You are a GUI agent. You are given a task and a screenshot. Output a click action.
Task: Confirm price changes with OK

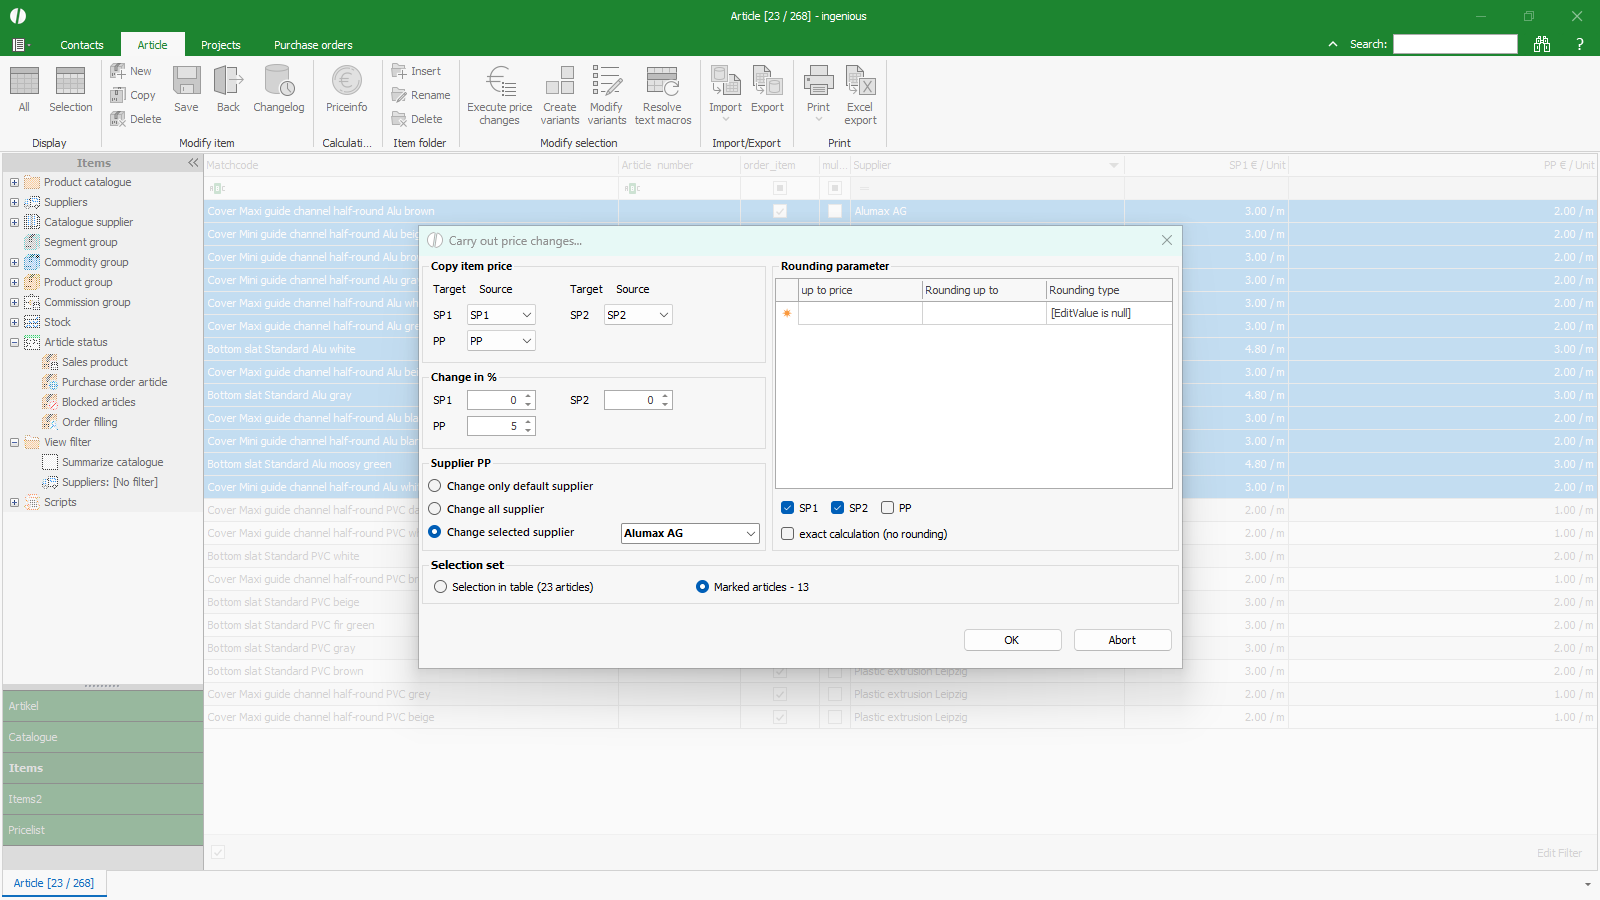[1012, 640]
